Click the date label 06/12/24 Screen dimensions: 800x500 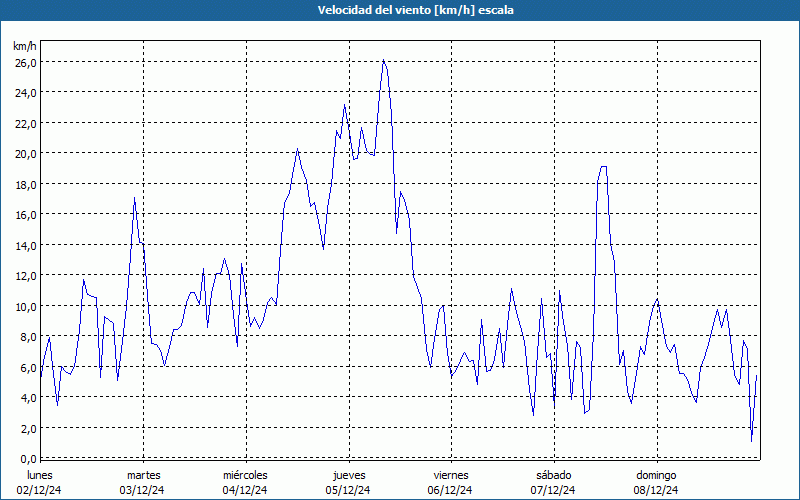click(x=451, y=490)
